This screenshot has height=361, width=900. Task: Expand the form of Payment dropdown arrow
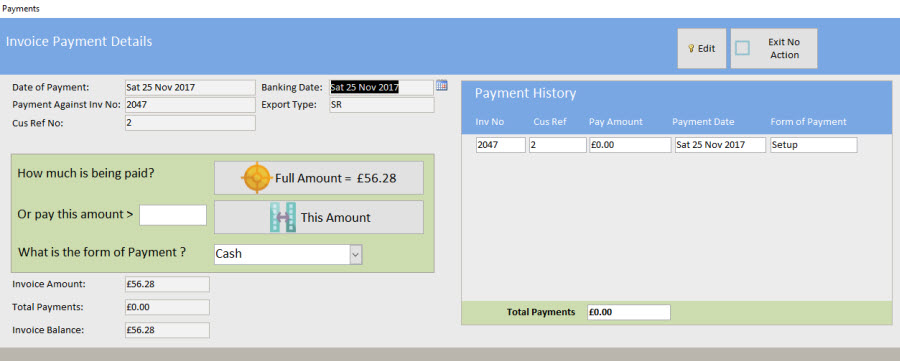(x=356, y=254)
